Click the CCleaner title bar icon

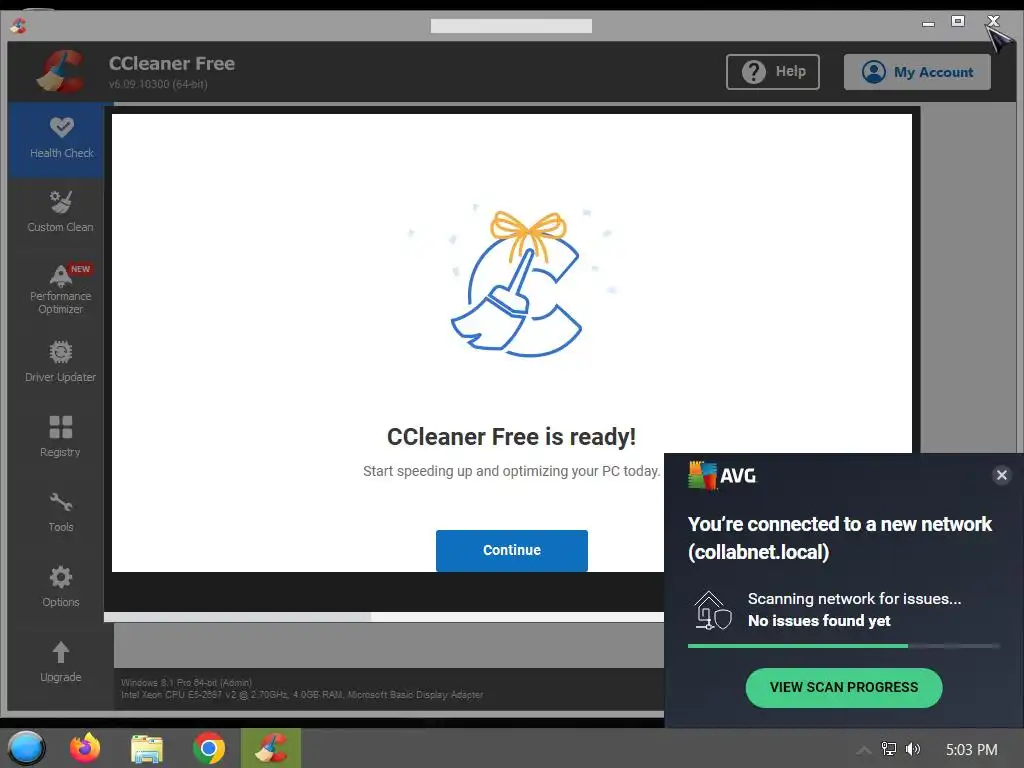(18, 25)
